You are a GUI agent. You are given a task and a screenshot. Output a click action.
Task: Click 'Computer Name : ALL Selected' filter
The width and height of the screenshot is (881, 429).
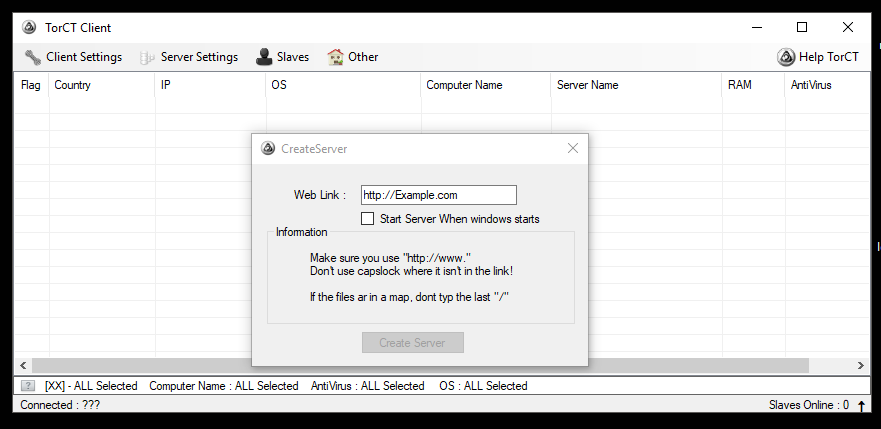coord(224,386)
